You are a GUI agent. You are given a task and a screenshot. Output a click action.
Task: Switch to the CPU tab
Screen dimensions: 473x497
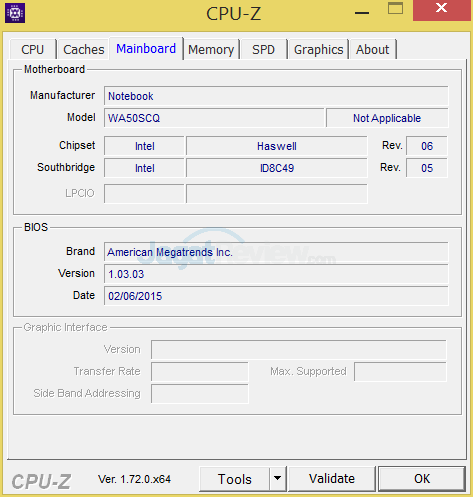(33, 49)
